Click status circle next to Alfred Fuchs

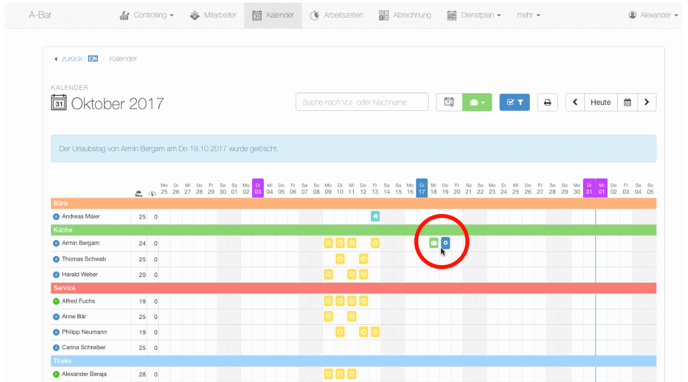coord(56,301)
